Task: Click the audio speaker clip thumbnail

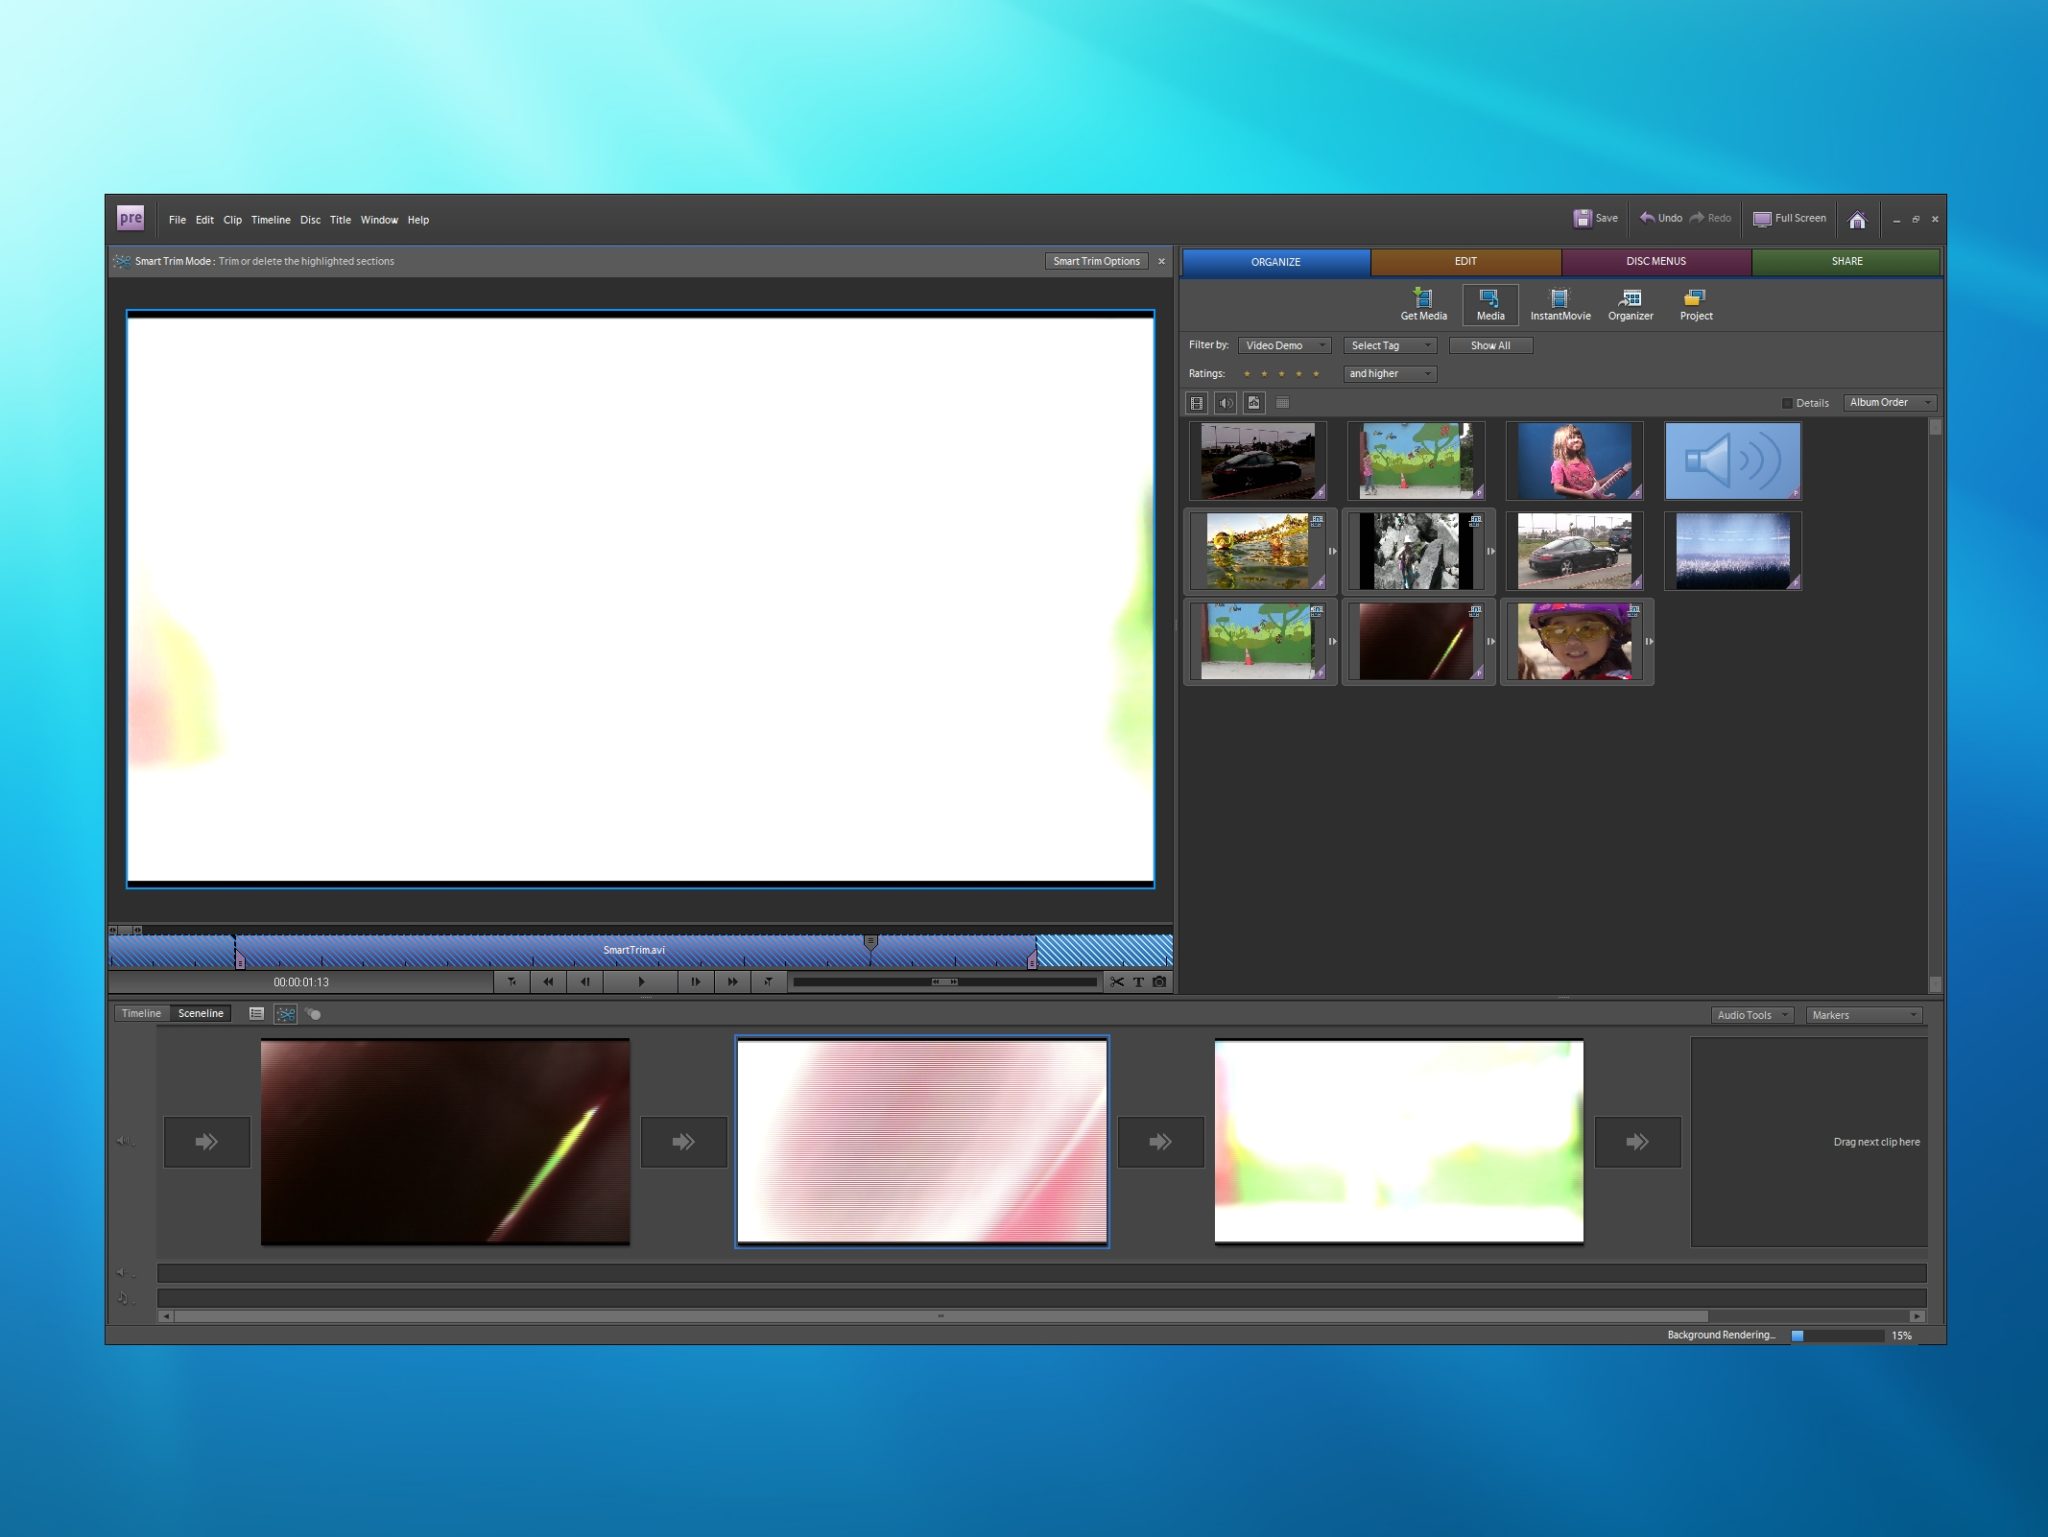Action: click(1733, 460)
